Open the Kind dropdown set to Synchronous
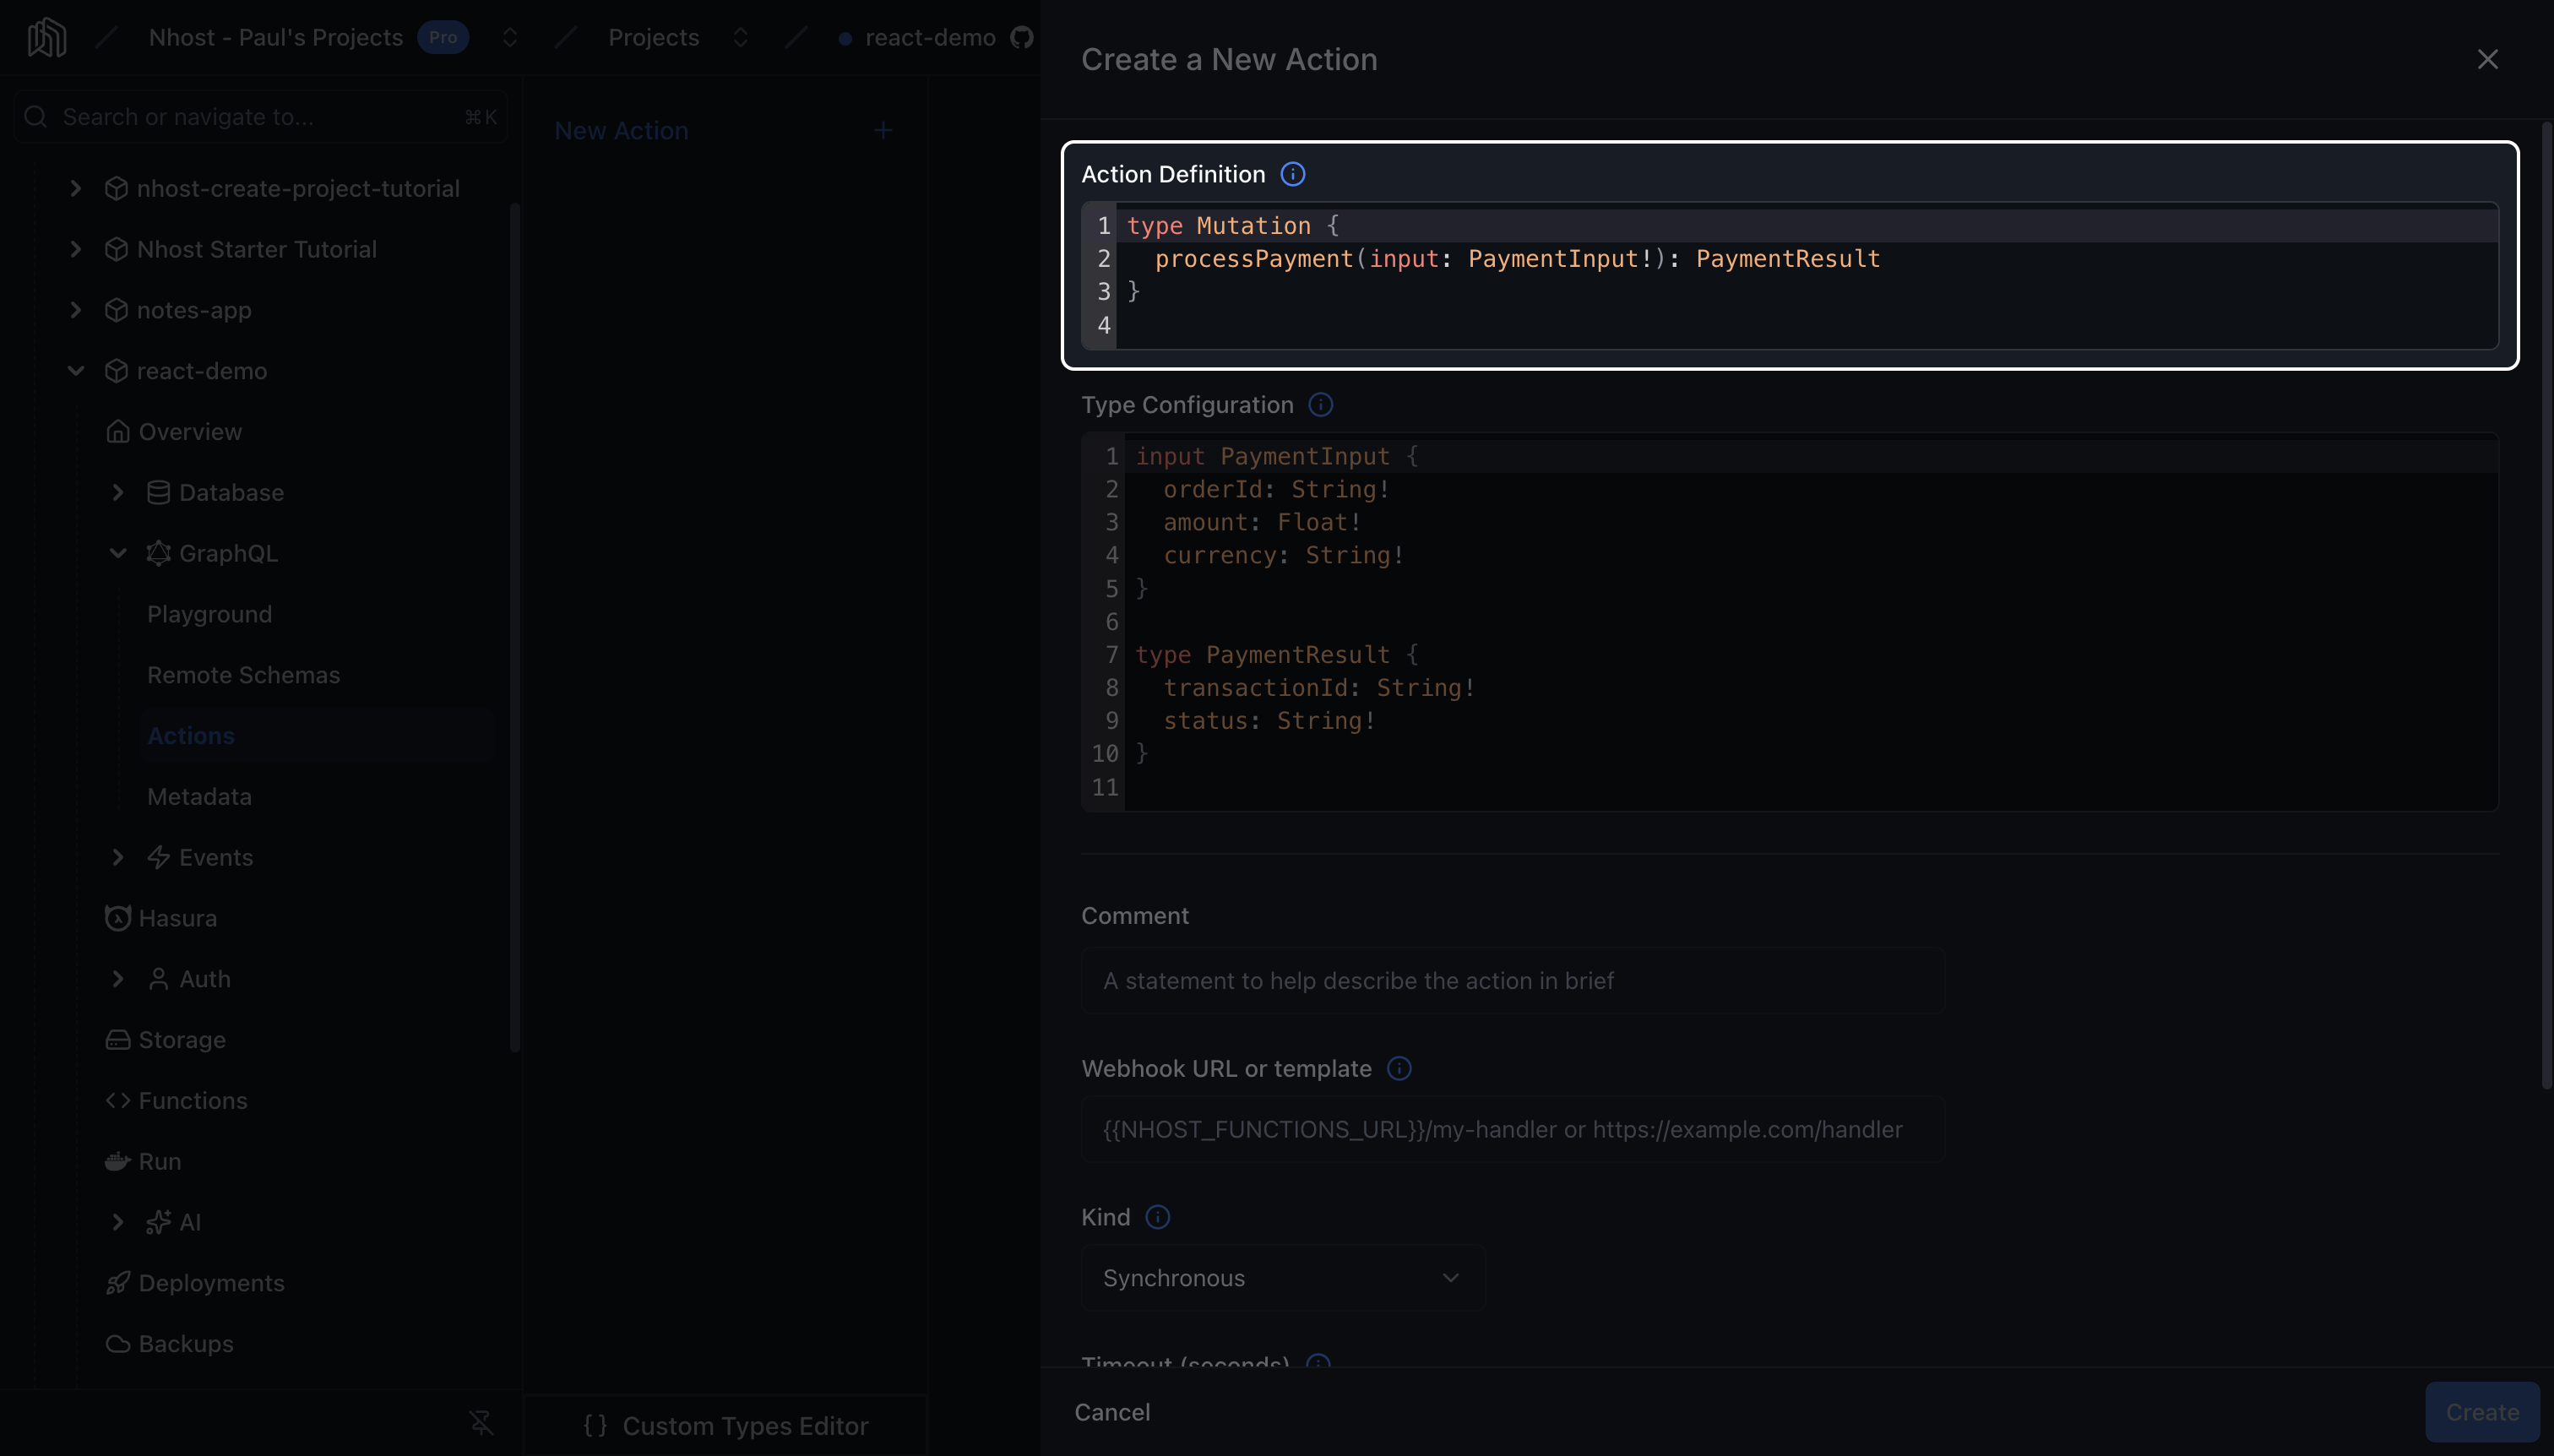This screenshot has height=1456, width=2554. coord(1282,1278)
